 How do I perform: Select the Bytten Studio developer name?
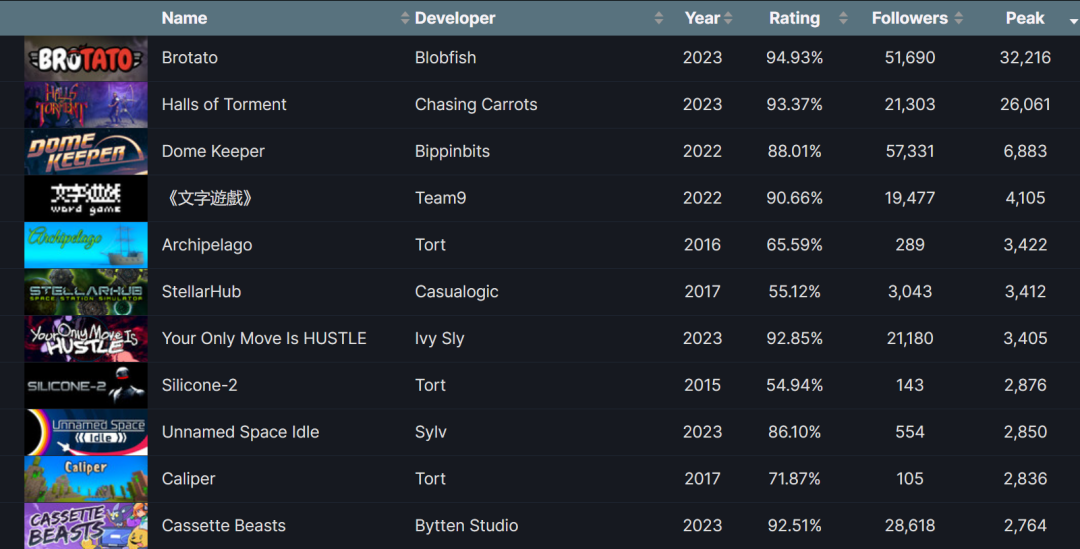pyautogui.click(x=466, y=526)
